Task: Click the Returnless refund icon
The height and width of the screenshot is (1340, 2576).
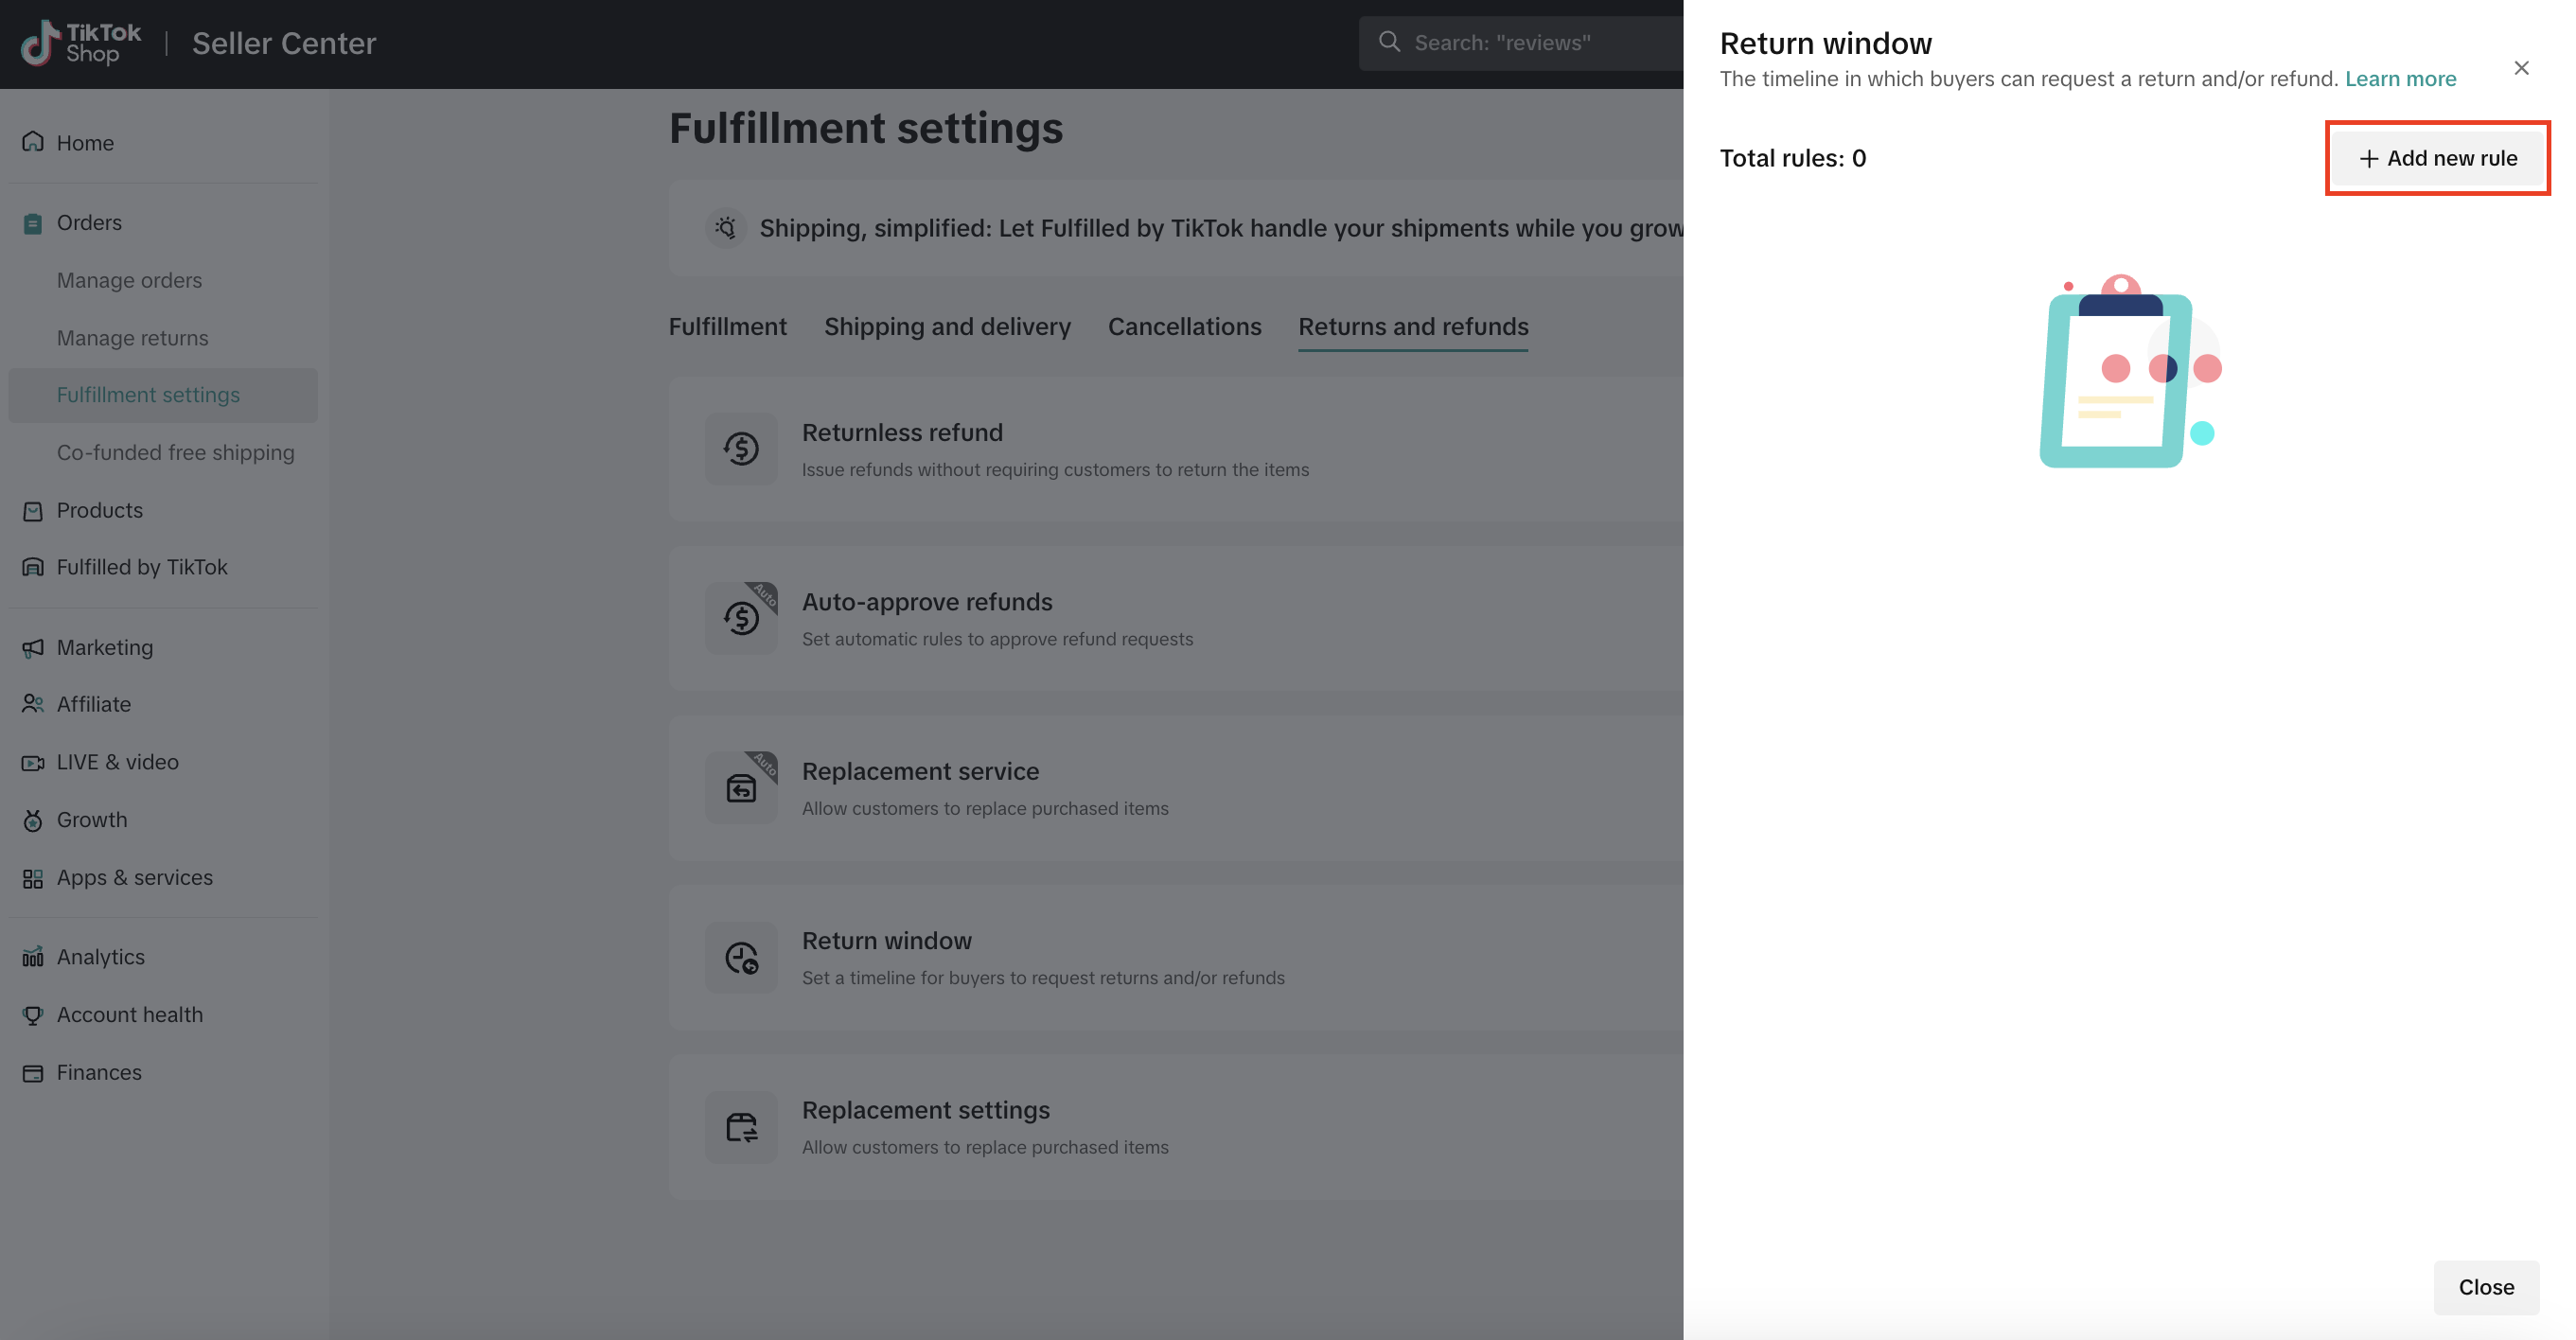Action: 741,449
